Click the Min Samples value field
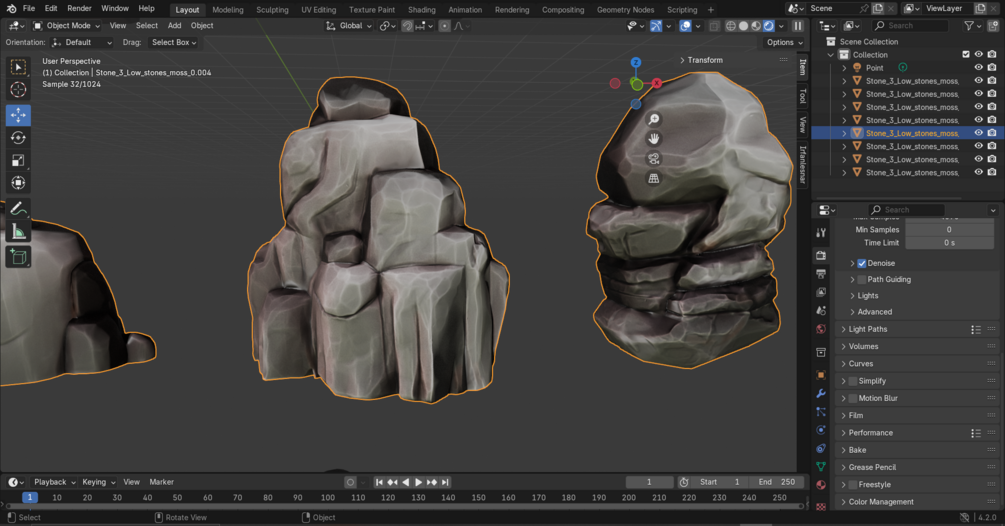The width and height of the screenshot is (1005, 526). pos(949,230)
